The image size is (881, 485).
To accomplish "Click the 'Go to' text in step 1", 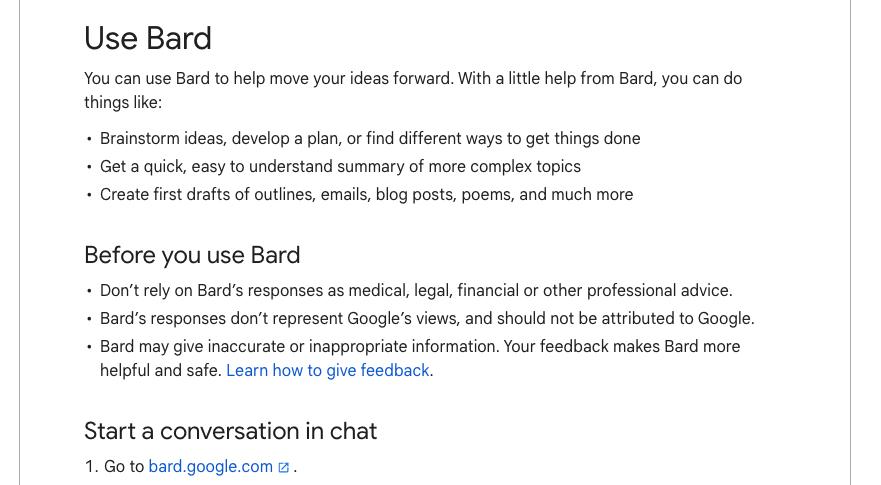I will pos(124,466).
